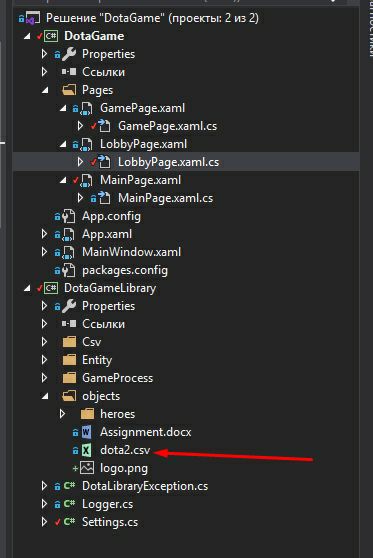Expand GamePage.xaml.cs node
The image size is (373, 558).
(80, 126)
